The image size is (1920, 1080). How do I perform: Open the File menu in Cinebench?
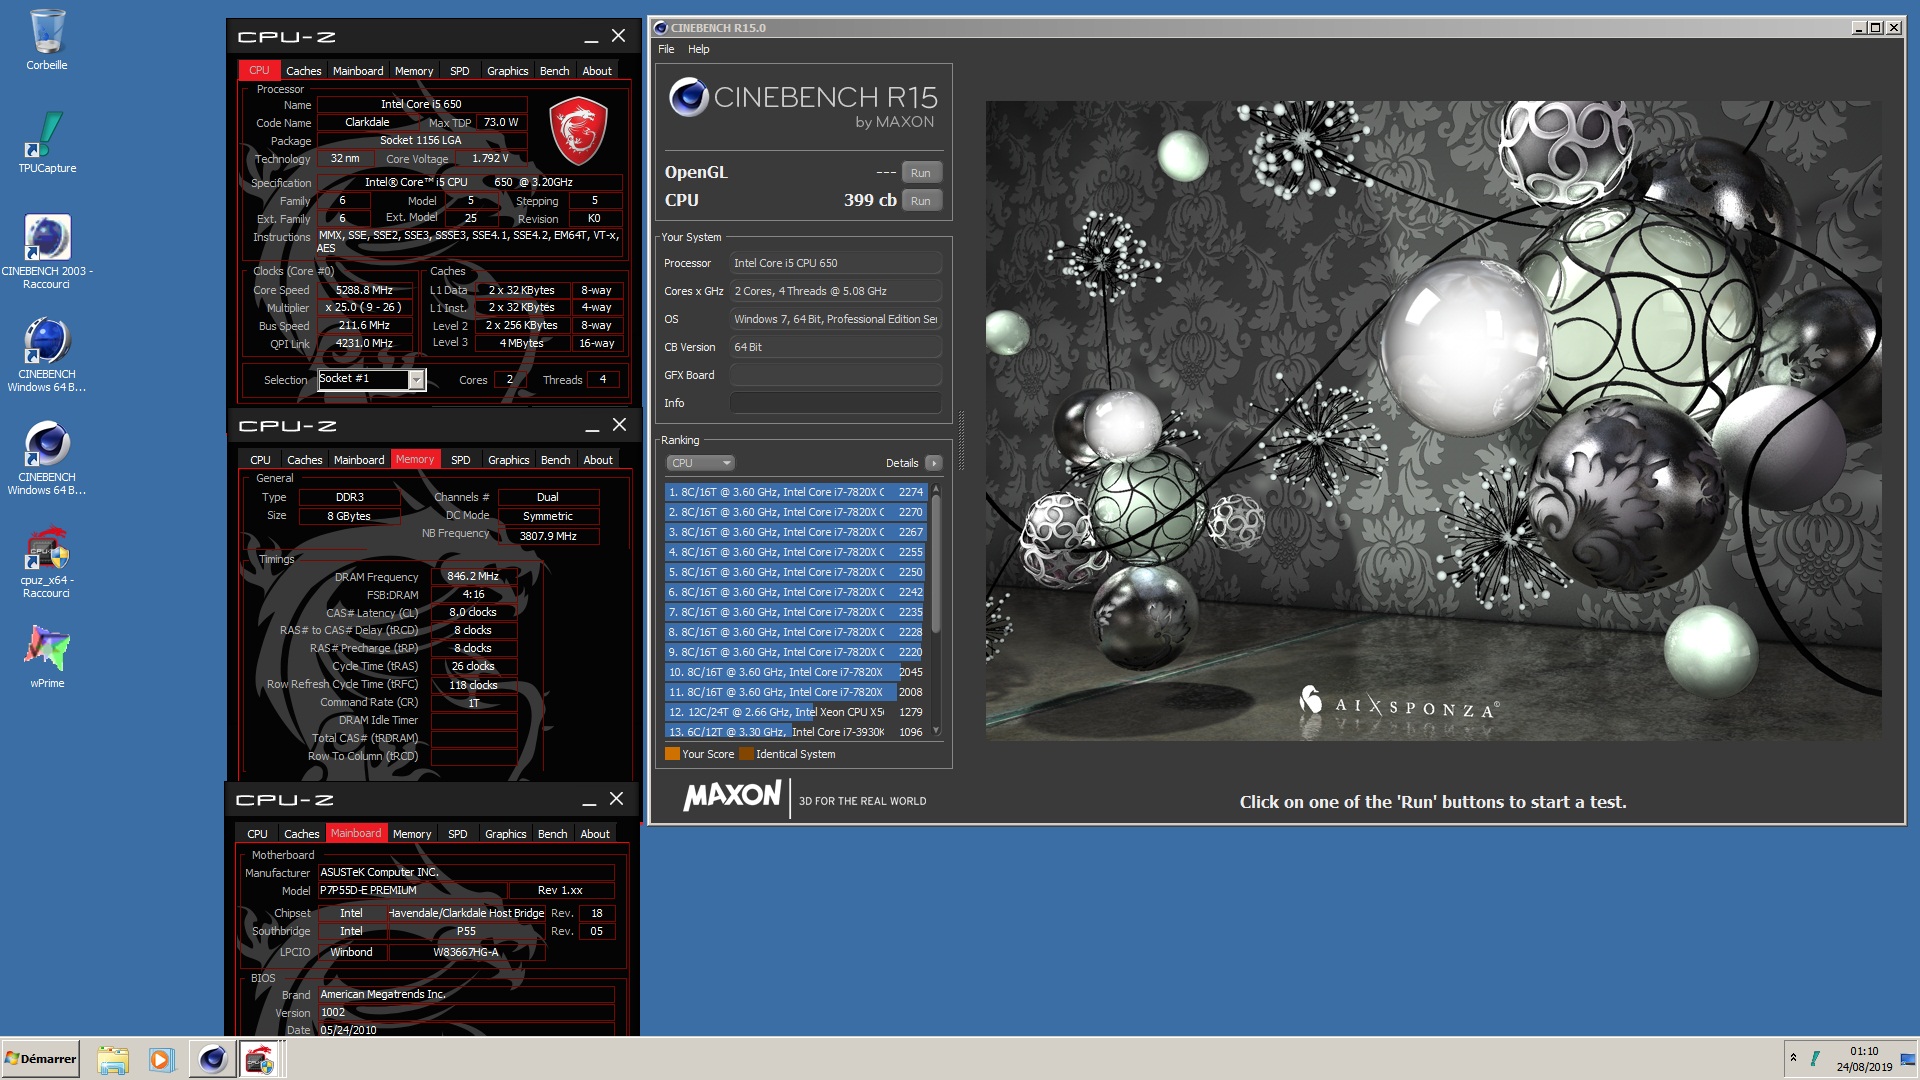tap(666, 49)
